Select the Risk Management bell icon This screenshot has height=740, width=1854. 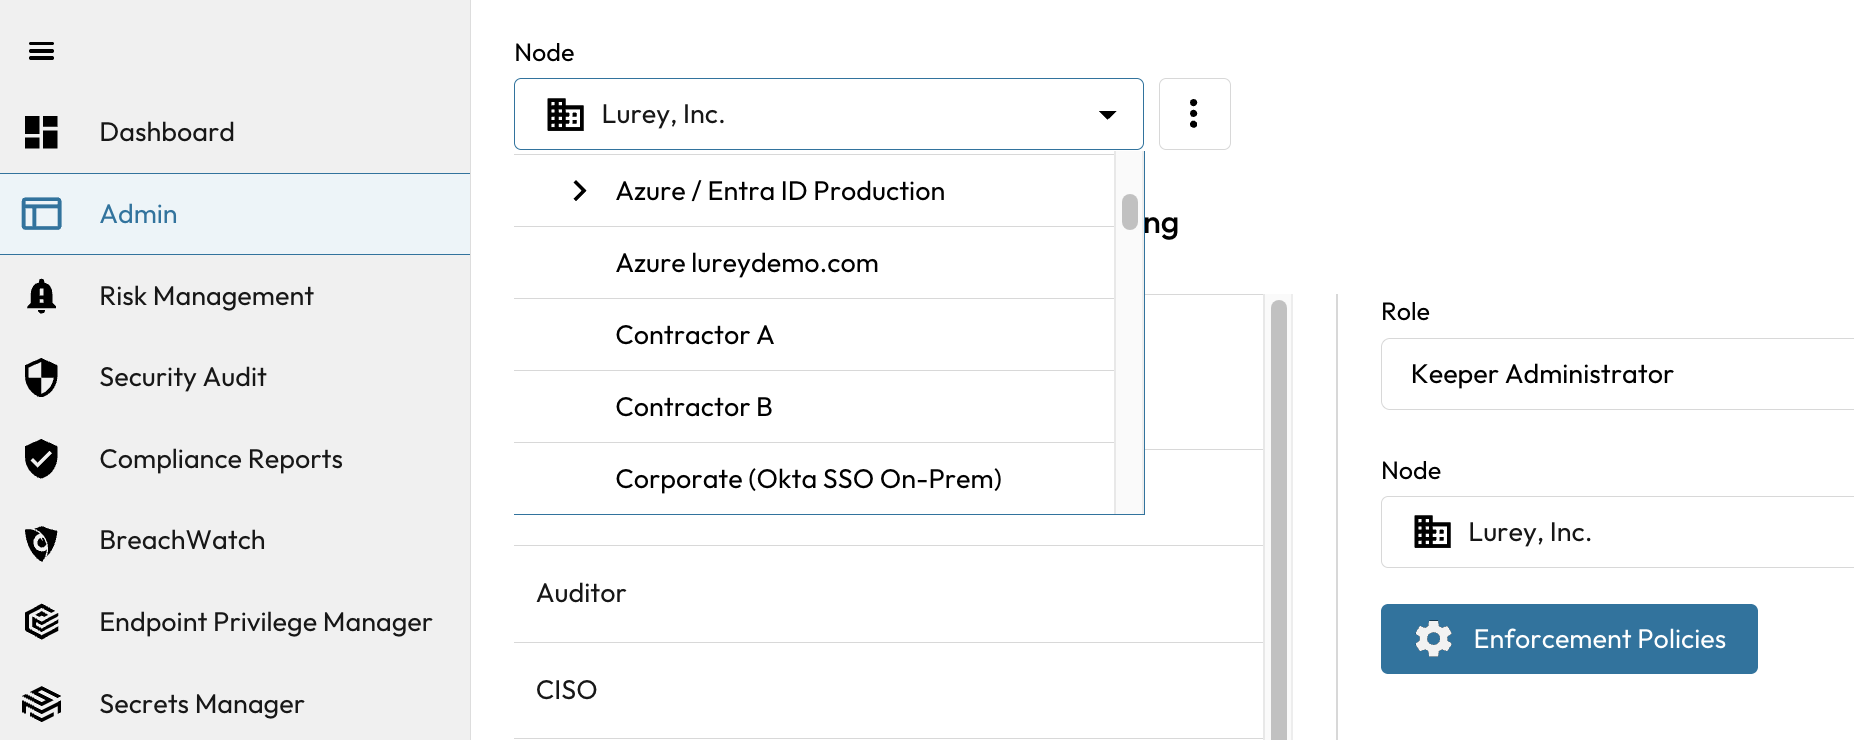pos(41,296)
